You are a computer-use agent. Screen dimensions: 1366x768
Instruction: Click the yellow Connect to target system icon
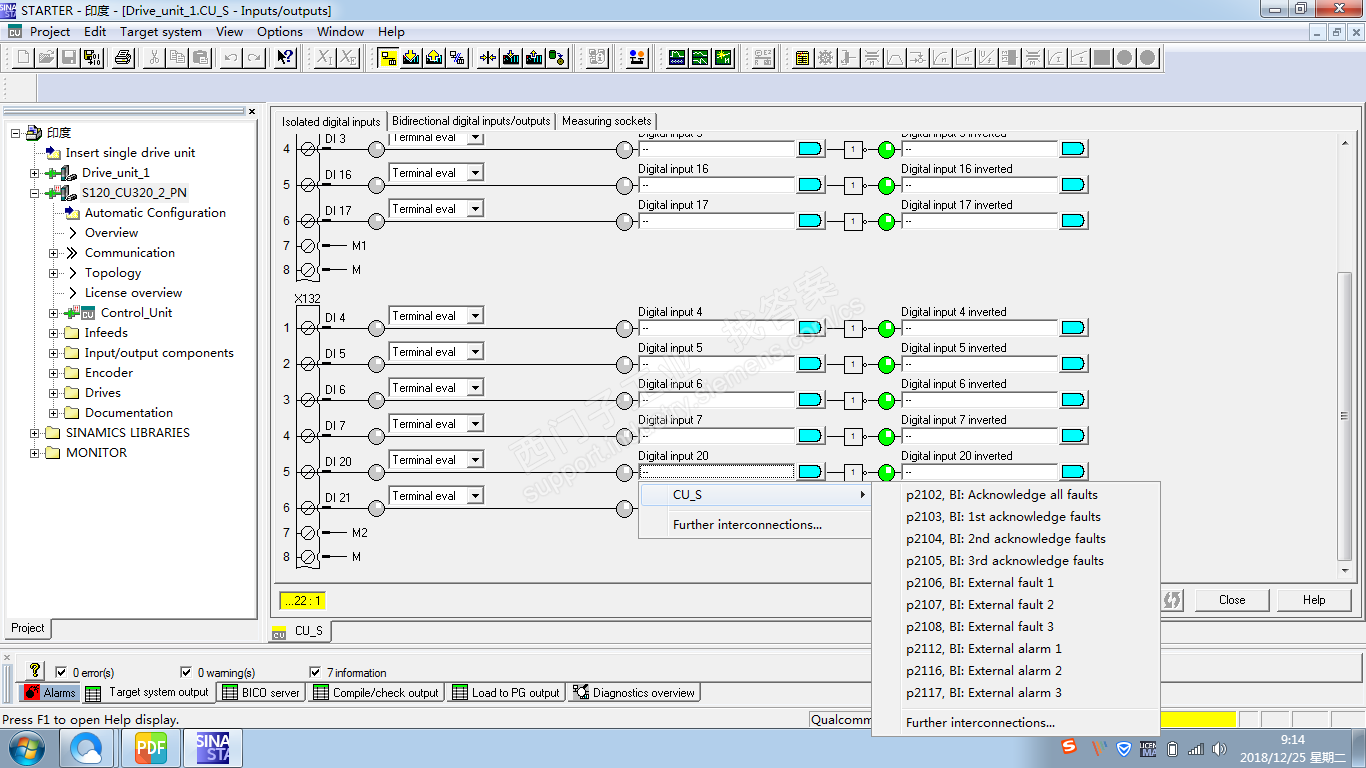(388, 58)
